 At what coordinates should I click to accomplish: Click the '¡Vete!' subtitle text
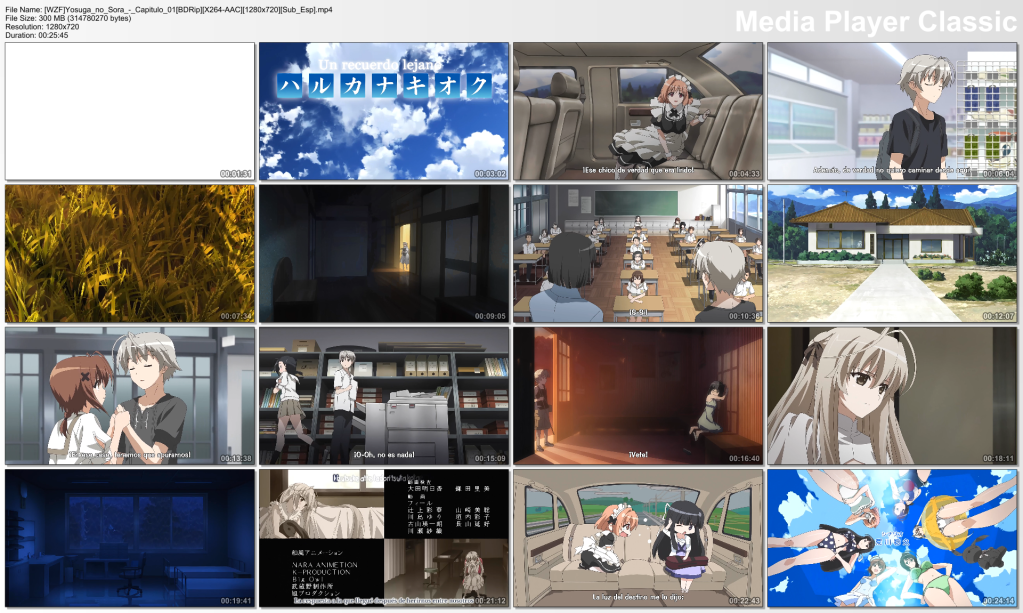638,455
